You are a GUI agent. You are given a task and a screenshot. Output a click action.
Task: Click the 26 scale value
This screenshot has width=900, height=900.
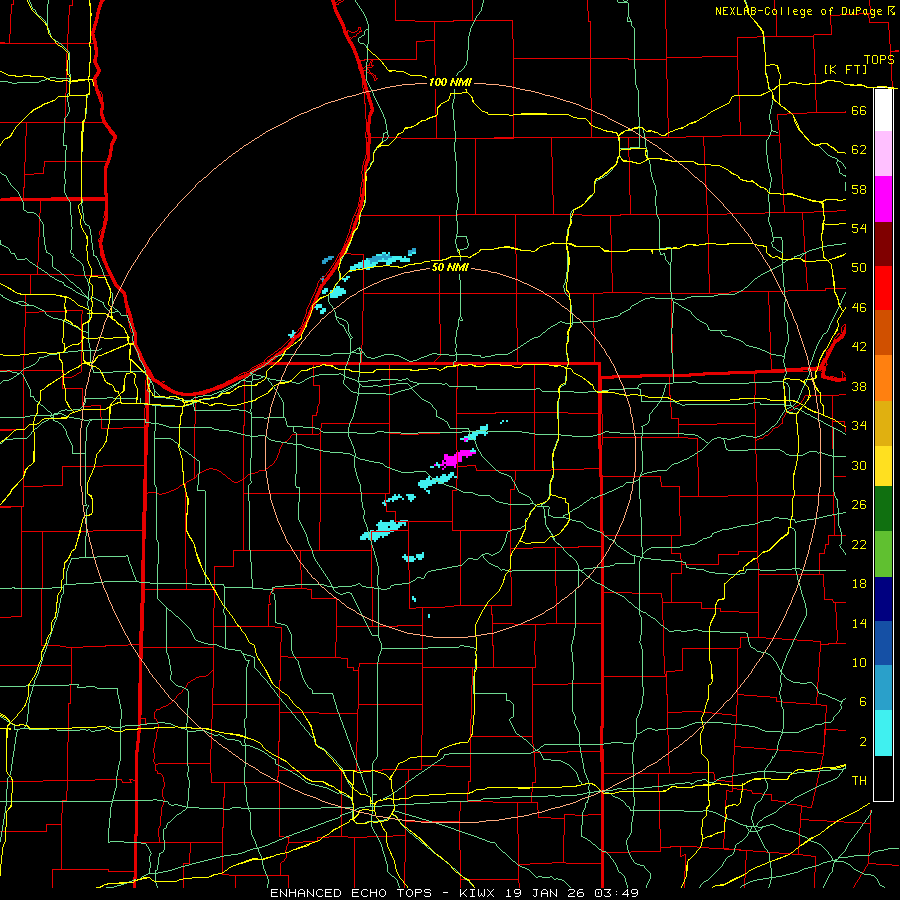click(859, 505)
